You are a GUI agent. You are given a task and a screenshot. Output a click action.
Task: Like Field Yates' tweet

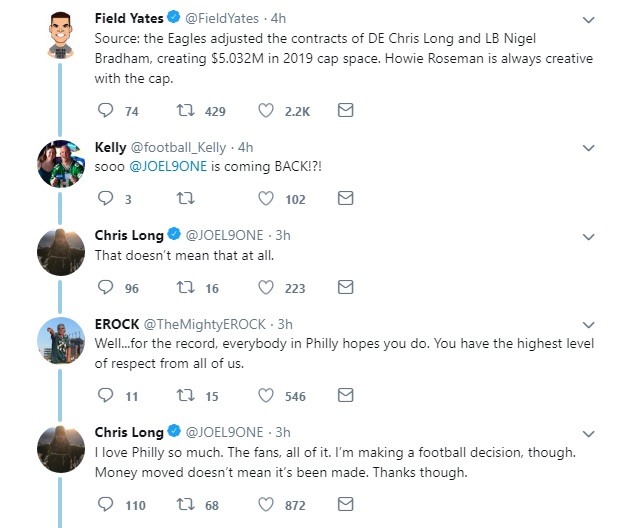[268, 111]
